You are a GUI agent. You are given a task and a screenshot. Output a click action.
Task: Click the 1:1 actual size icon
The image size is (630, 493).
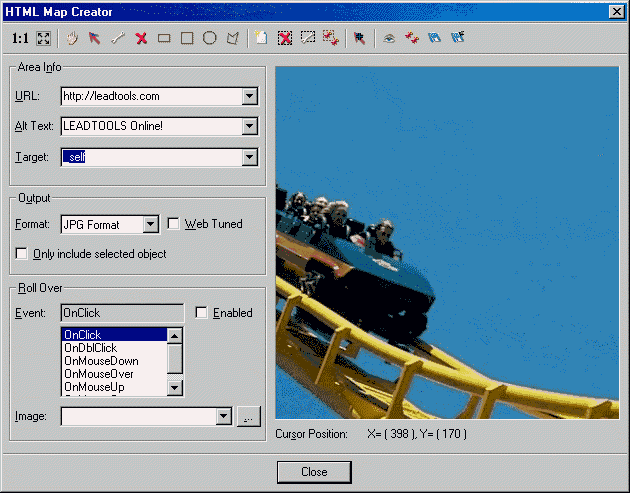click(x=20, y=39)
